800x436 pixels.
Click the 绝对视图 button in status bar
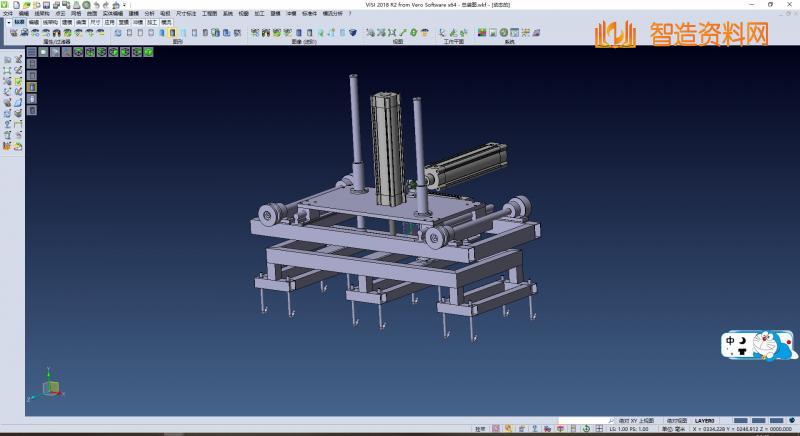(x=677, y=421)
